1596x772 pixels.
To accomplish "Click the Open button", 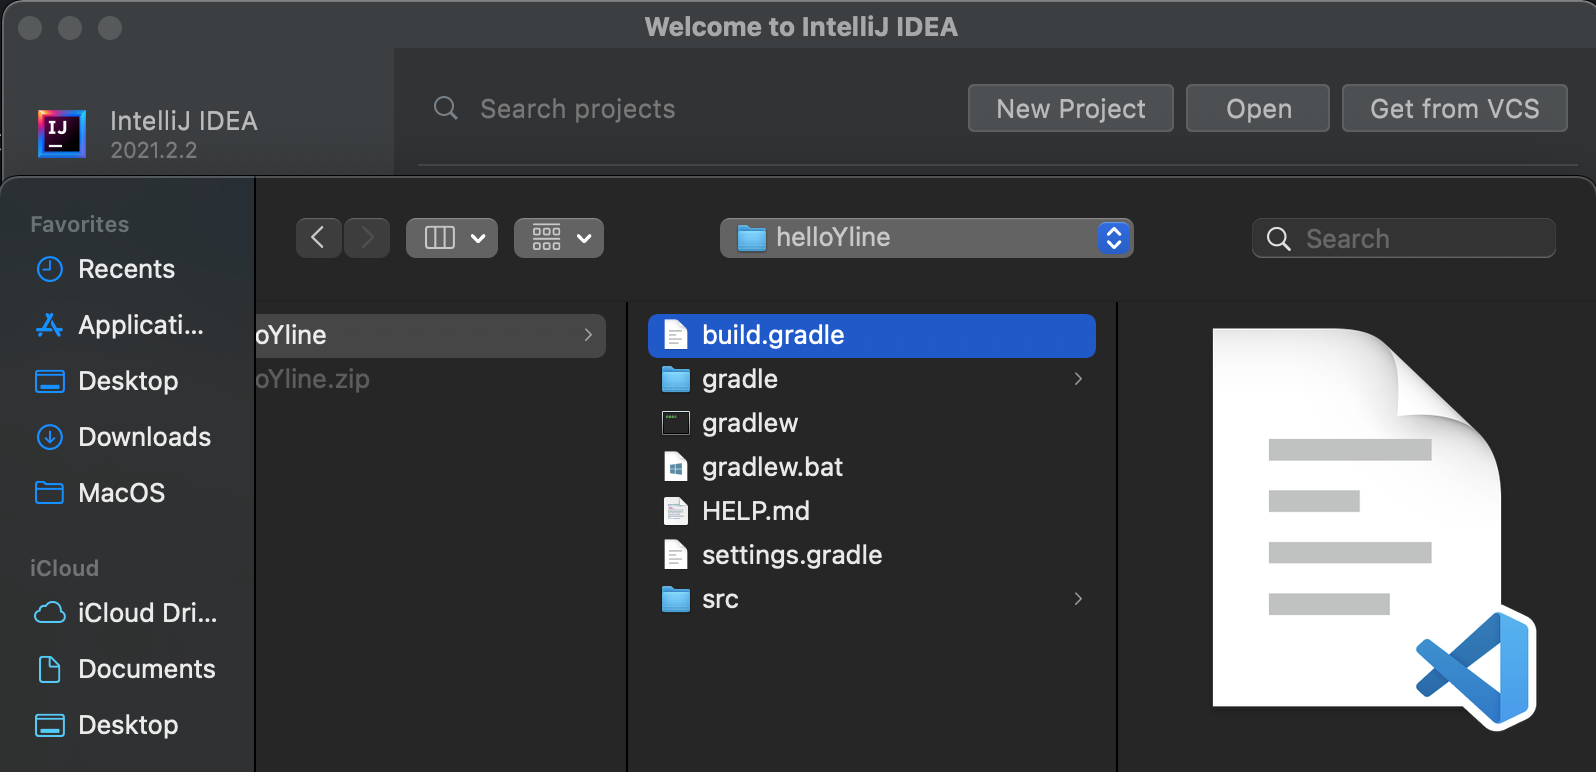I will (x=1258, y=109).
